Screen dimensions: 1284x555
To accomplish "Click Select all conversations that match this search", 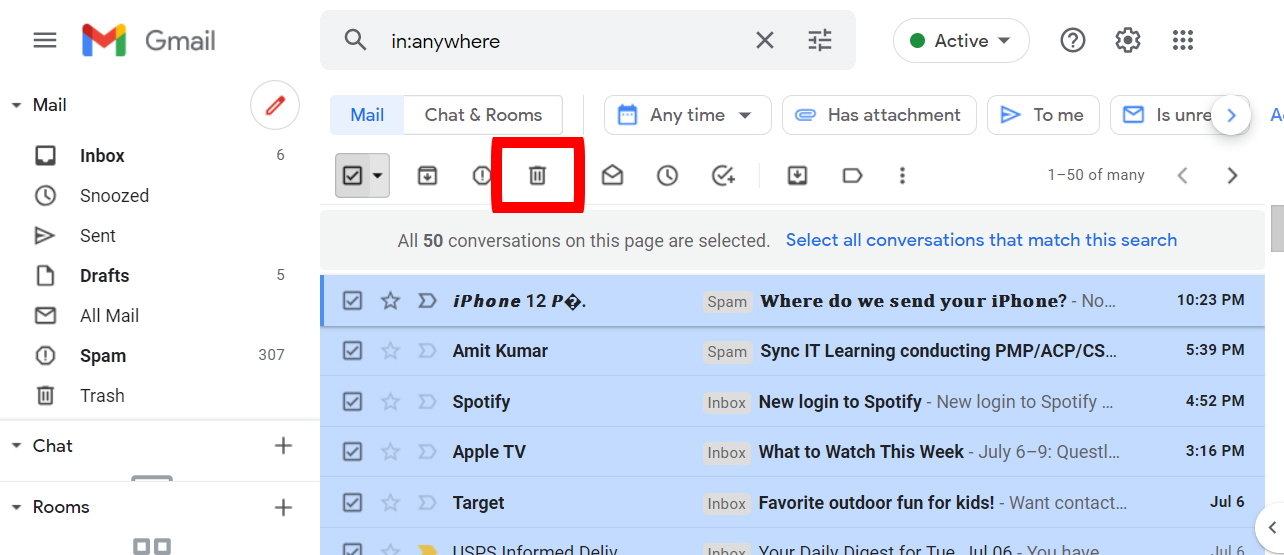I will click(x=981, y=240).
